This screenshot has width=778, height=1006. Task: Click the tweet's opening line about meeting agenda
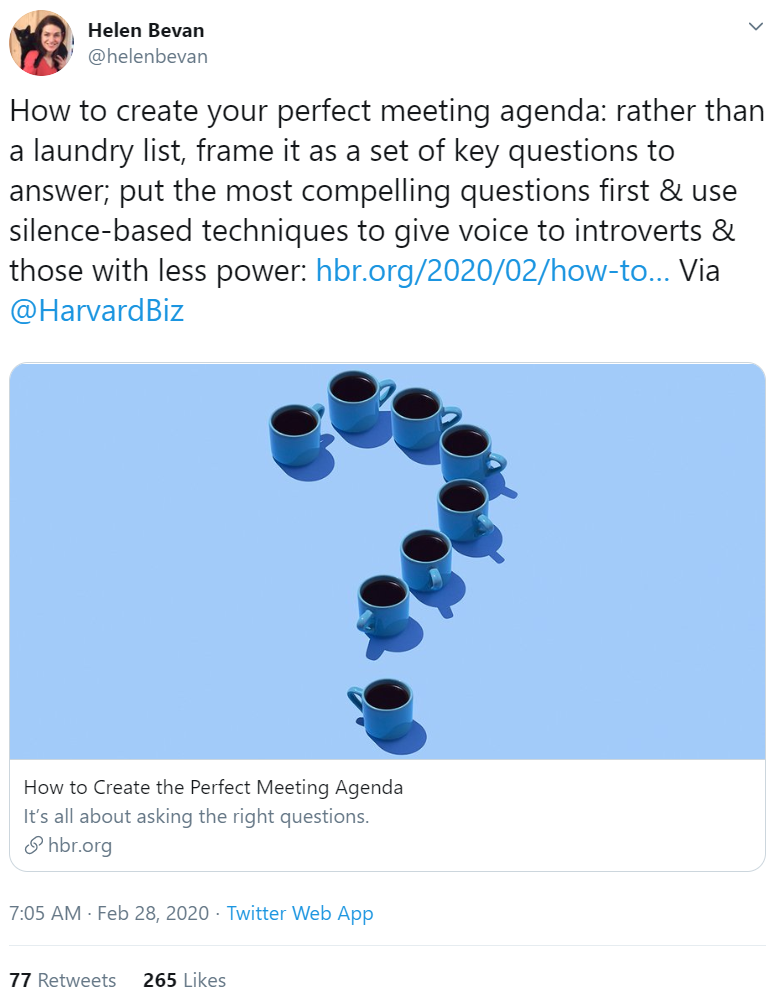click(386, 111)
